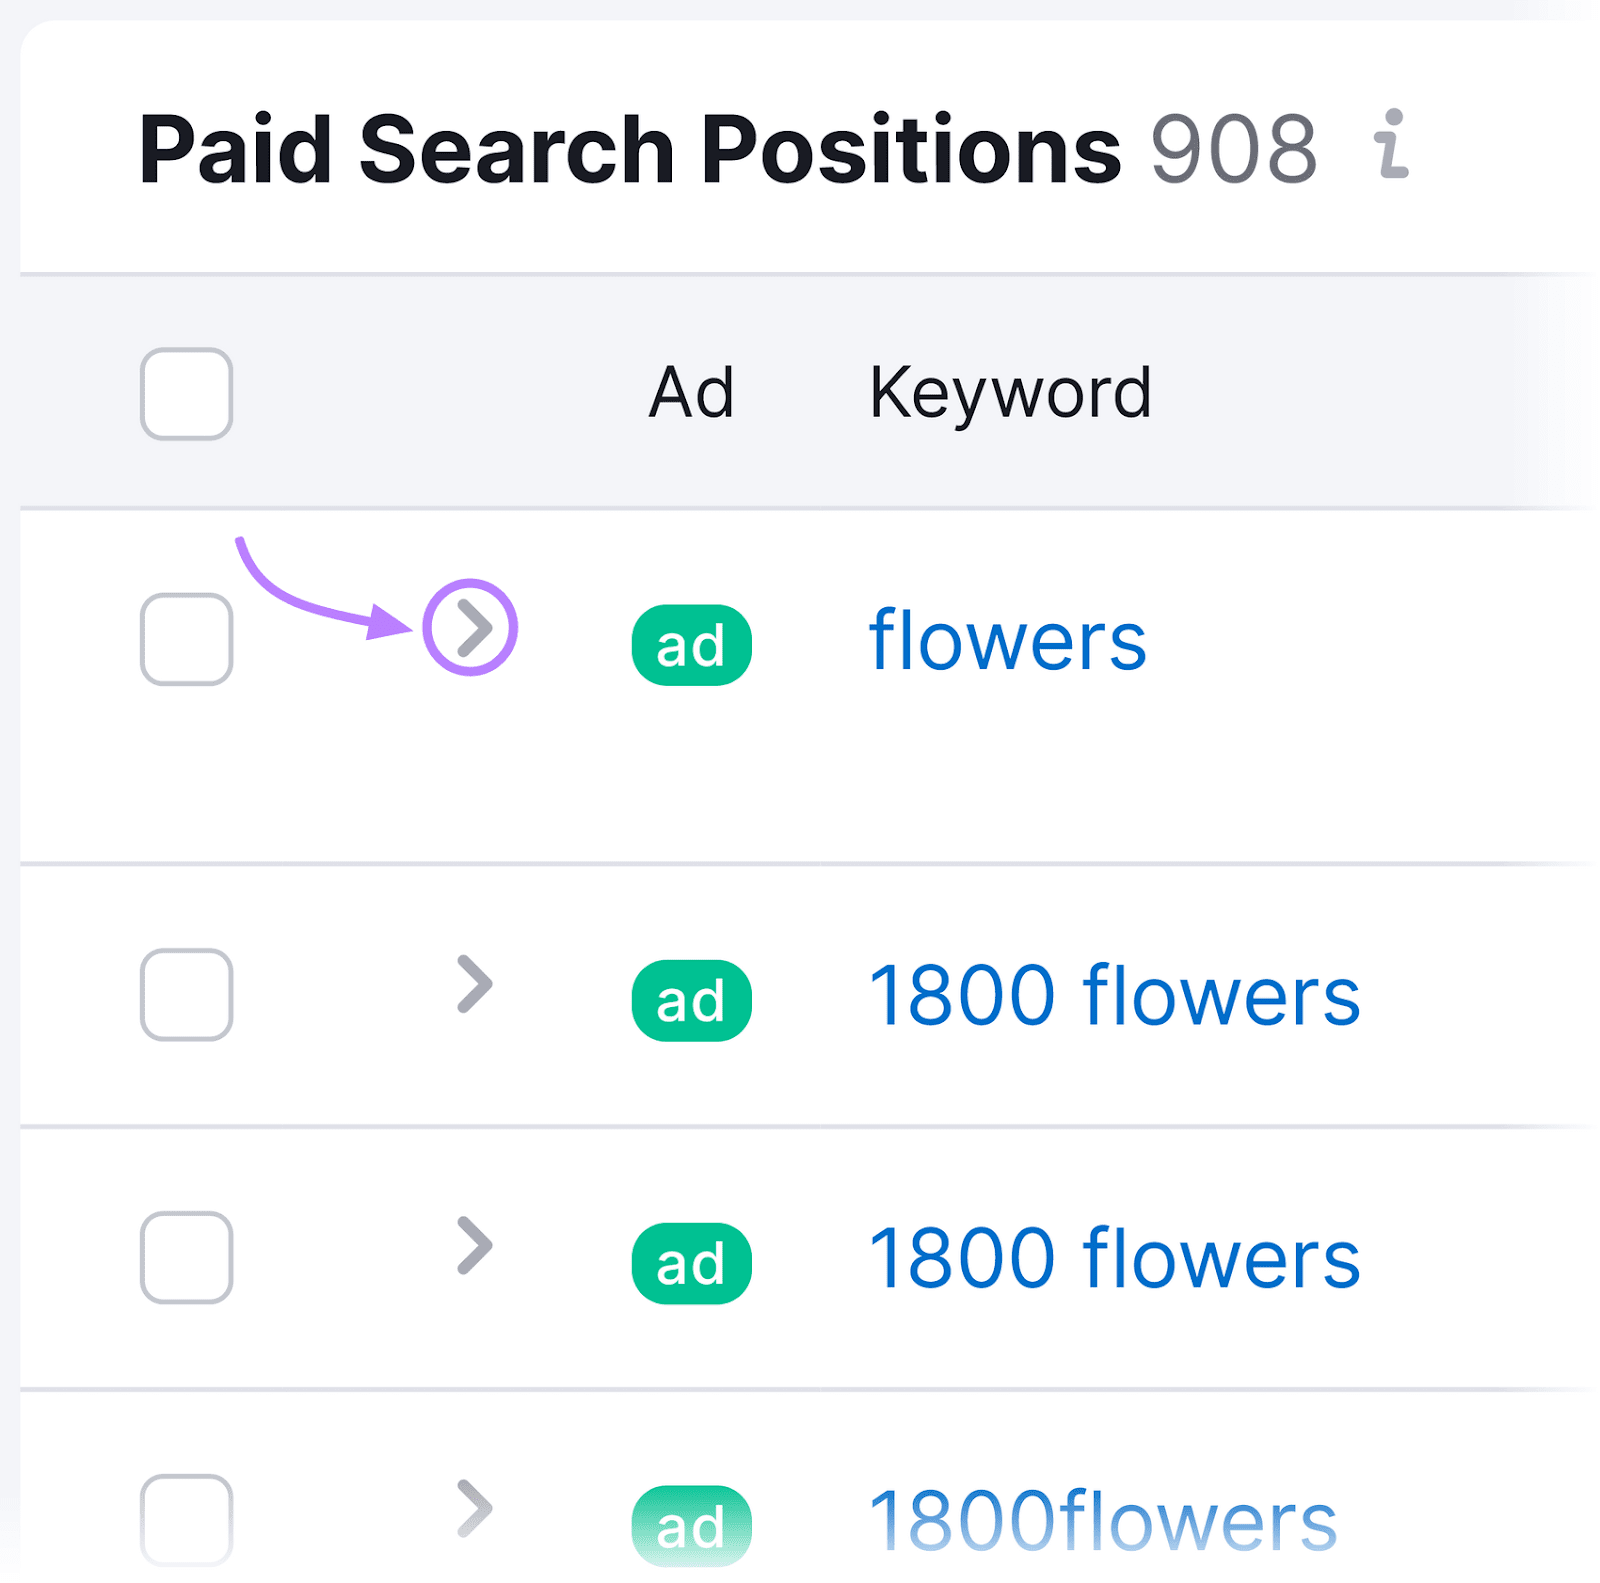The image size is (1600, 1583).
Task: Check the checkbox on the flowers row
Action: point(186,641)
